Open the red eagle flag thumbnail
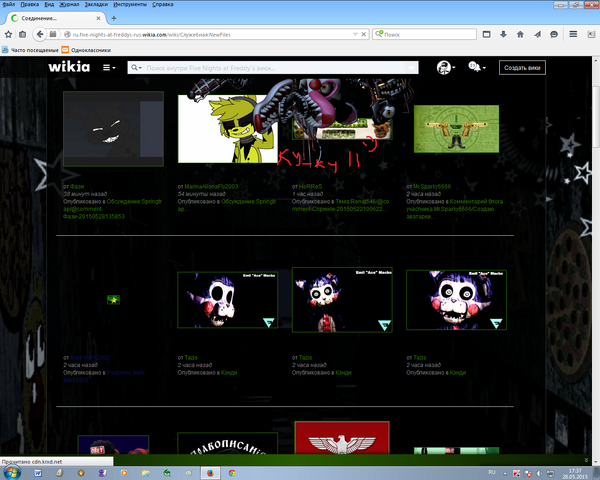600x480 pixels. coord(342,438)
